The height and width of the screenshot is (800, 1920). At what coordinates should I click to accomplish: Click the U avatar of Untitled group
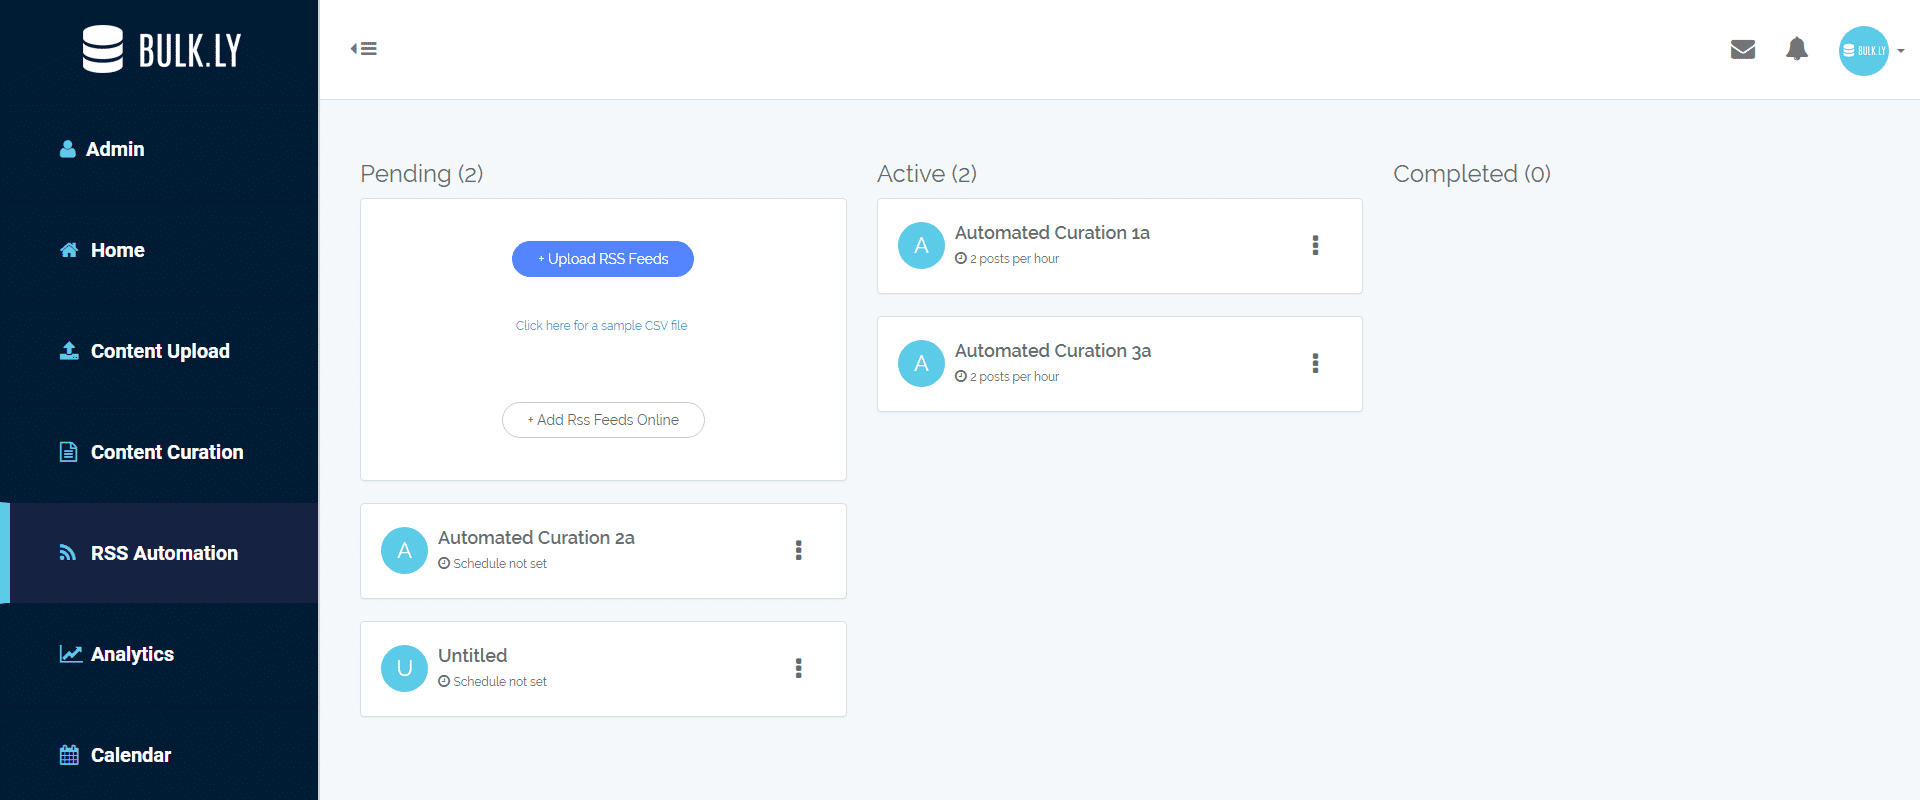(x=404, y=669)
